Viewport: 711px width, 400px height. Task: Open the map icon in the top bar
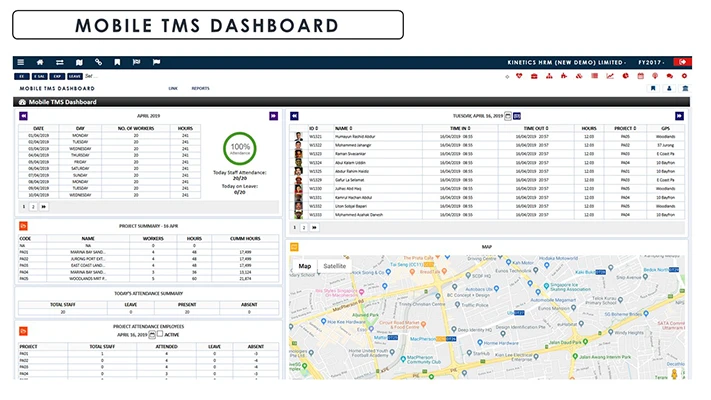coord(79,62)
